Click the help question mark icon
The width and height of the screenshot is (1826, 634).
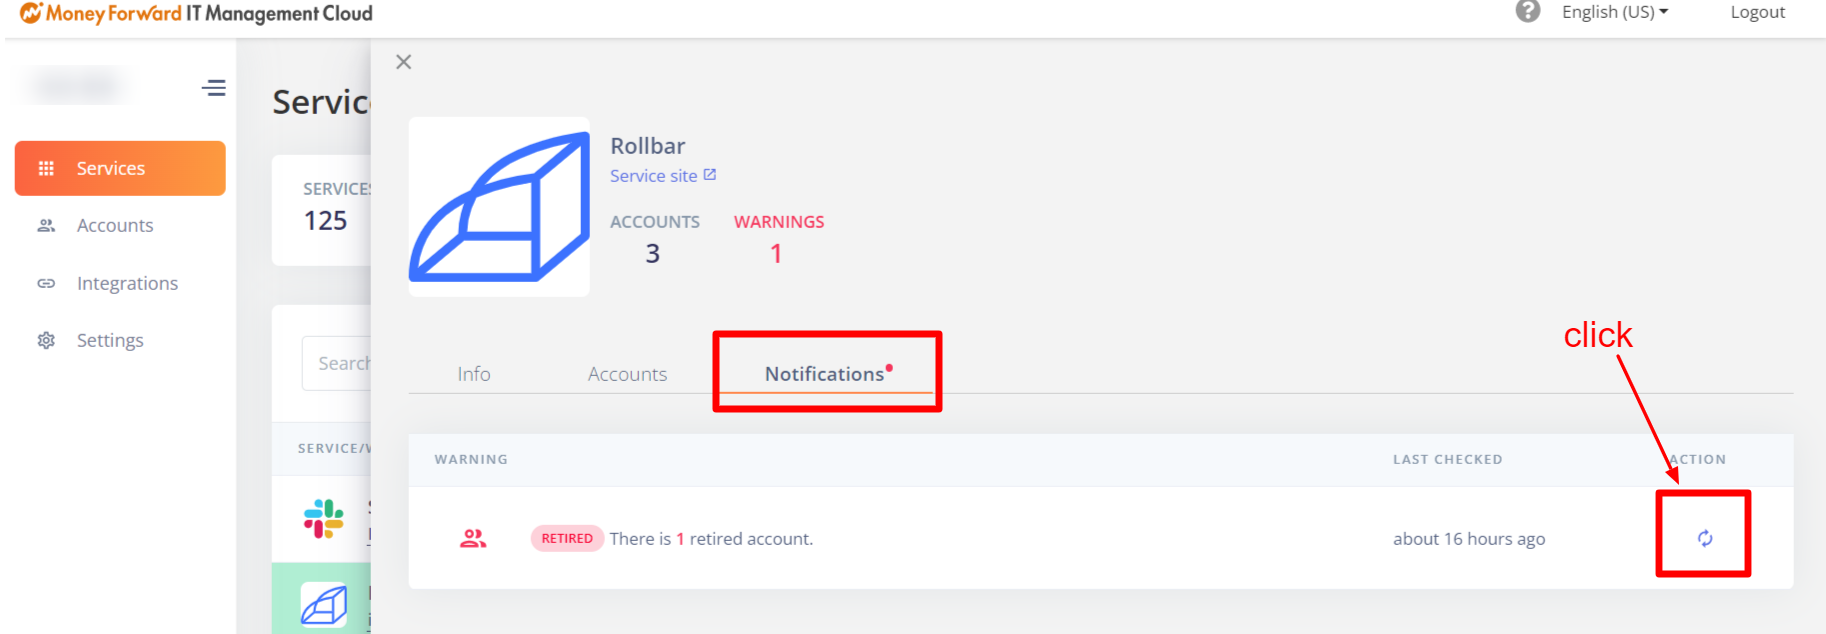(1527, 12)
